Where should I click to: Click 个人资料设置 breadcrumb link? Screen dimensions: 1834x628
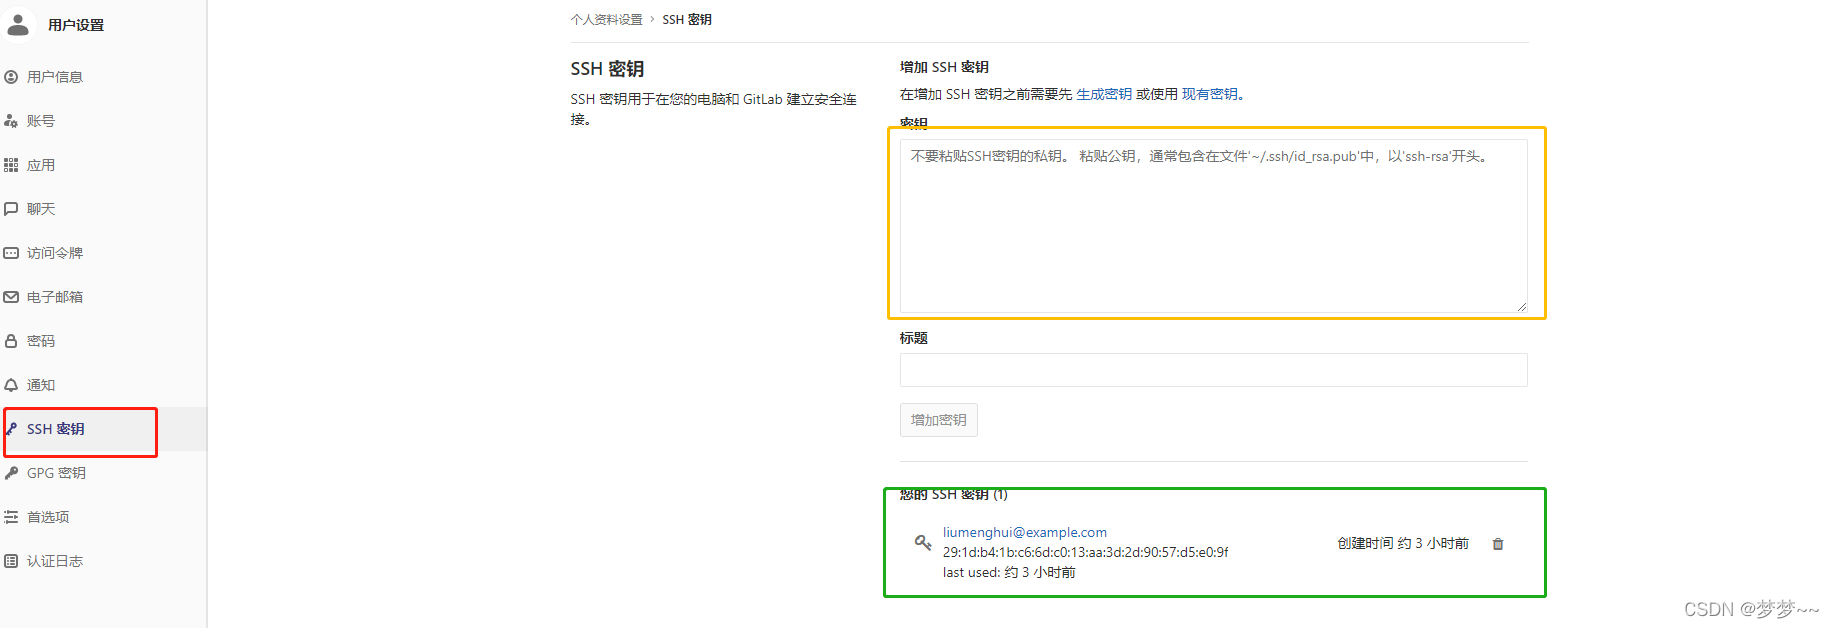607,20
